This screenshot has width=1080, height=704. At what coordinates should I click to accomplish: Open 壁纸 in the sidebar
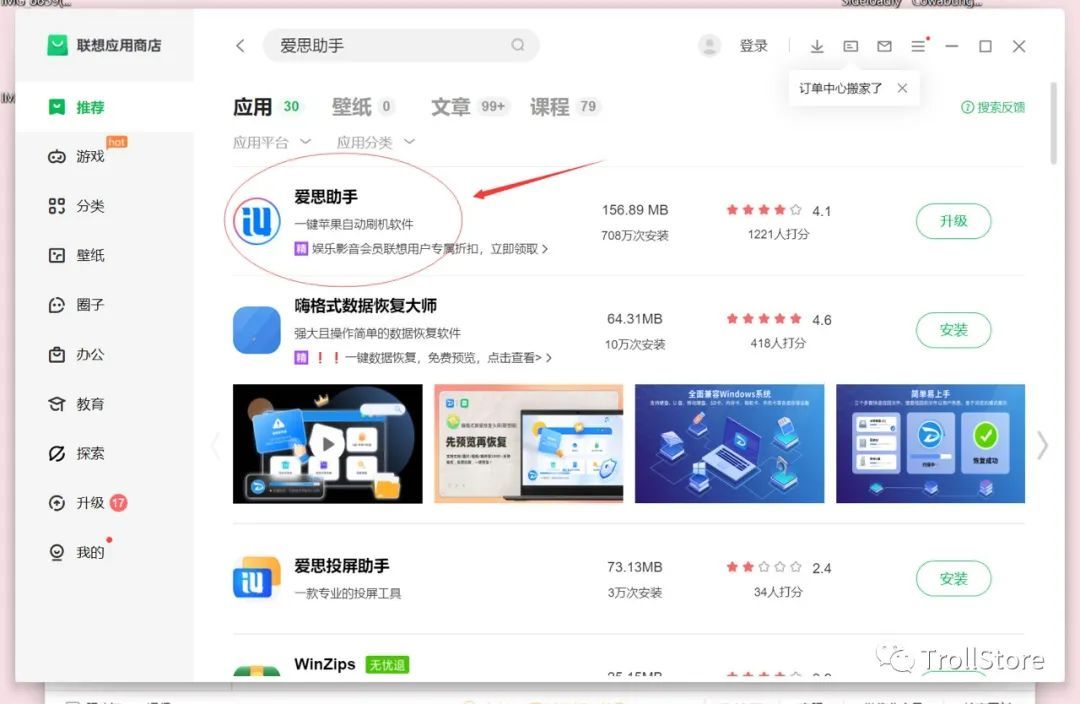pyautogui.click(x=105, y=256)
